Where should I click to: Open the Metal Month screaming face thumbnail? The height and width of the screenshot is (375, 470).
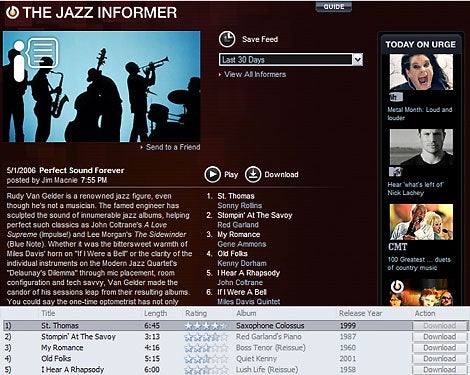(x=421, y=72)
